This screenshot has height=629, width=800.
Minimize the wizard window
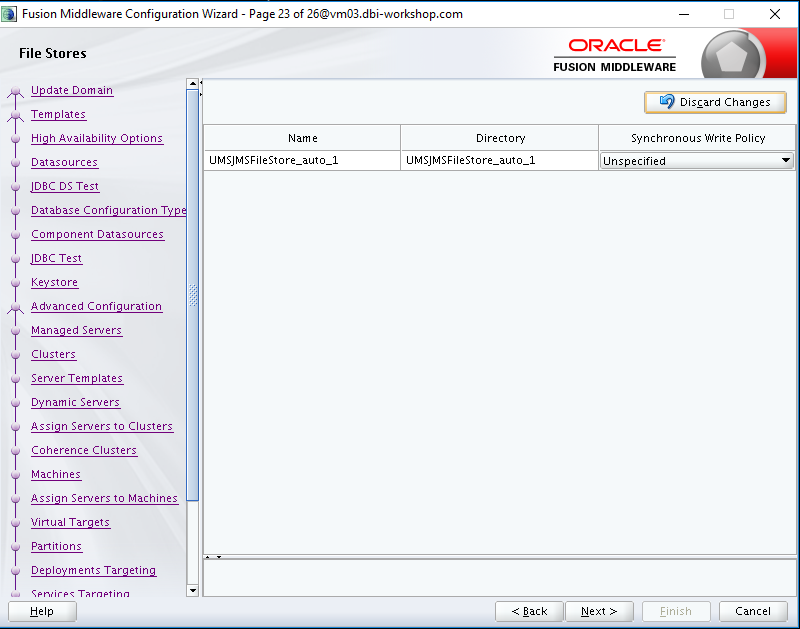pos(684,14)
